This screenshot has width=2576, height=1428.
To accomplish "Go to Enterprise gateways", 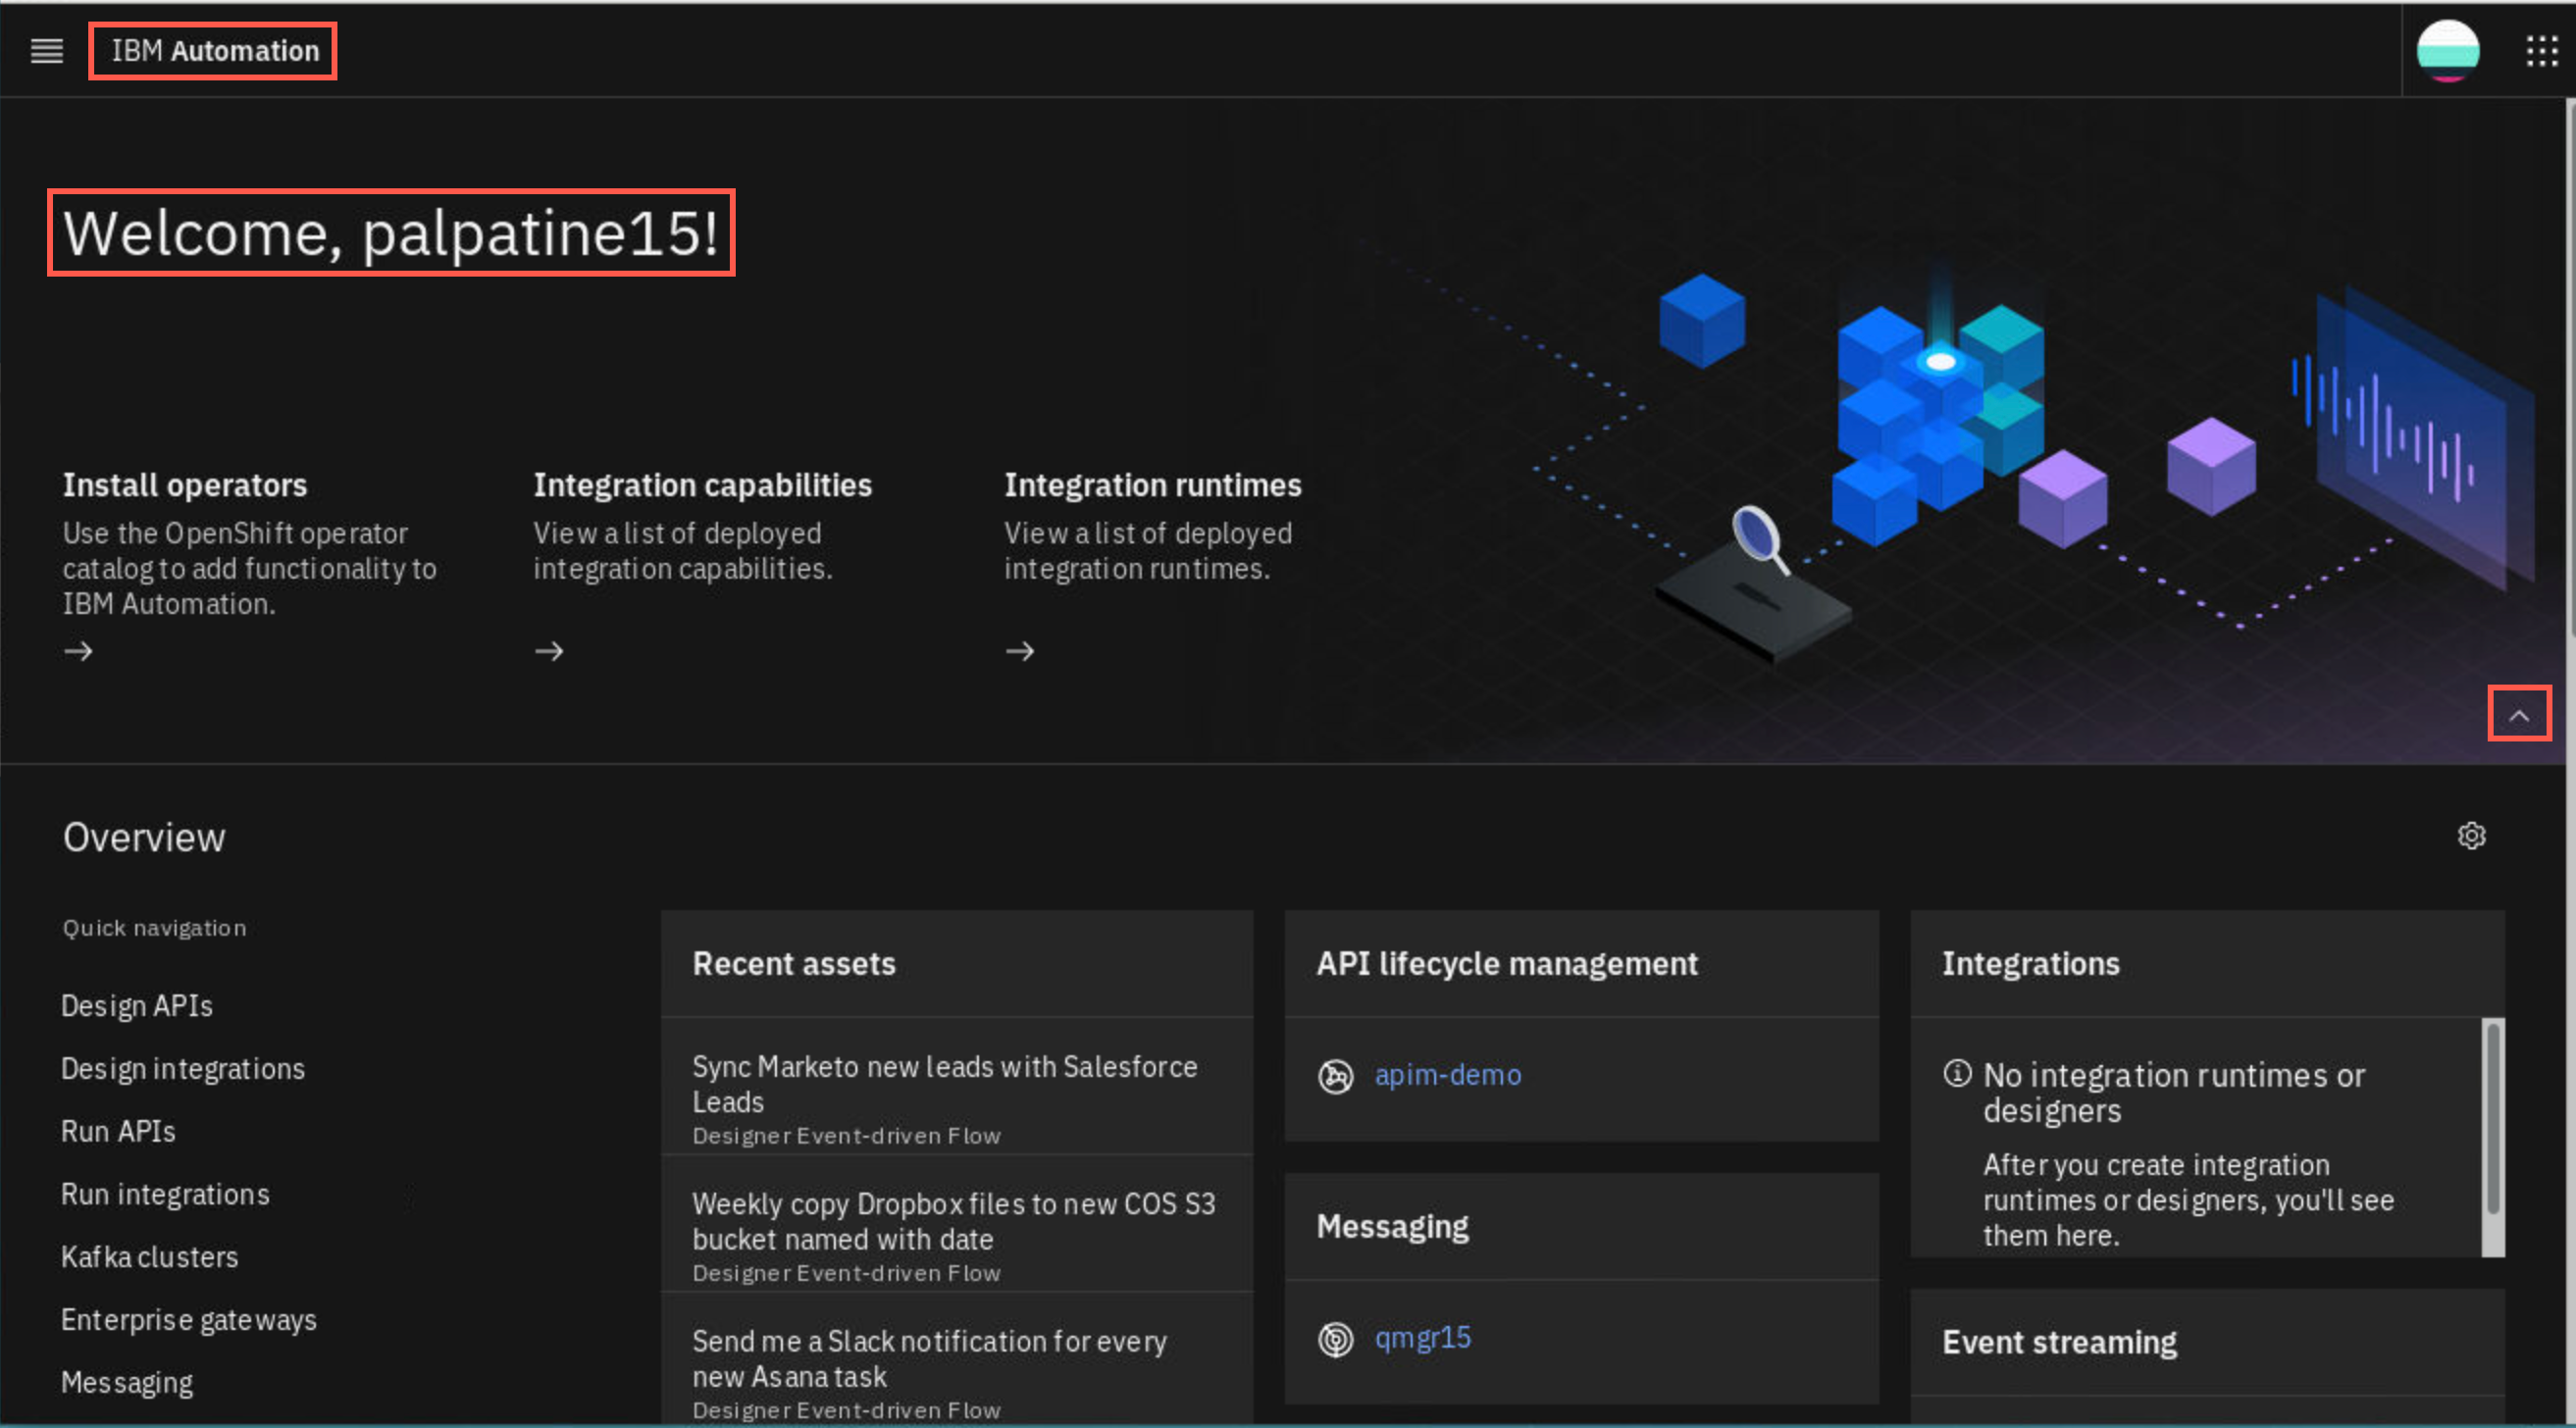I will (188, 1319).
